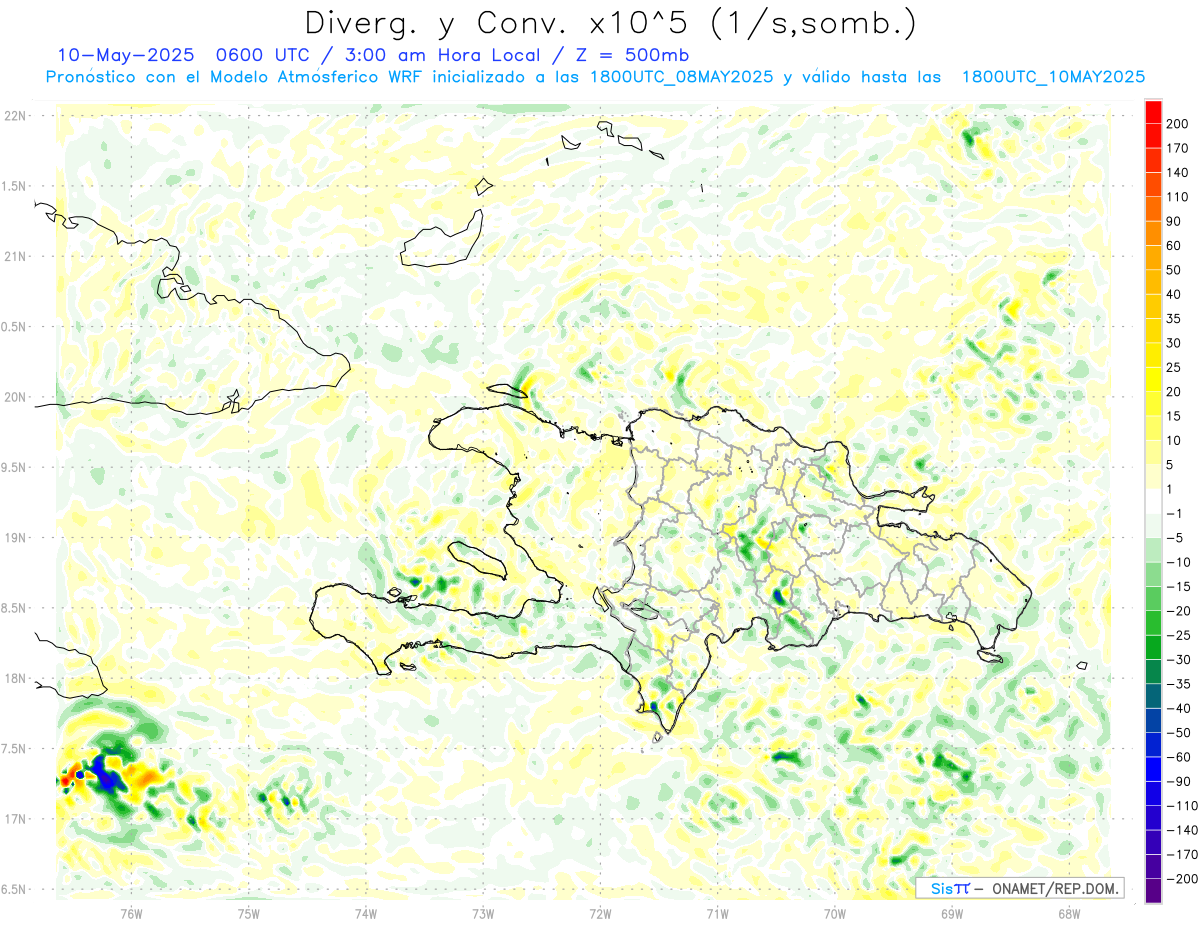Pick the '40' colorbar value
The image size is (1200, 927).
[x=1174, y=294]
